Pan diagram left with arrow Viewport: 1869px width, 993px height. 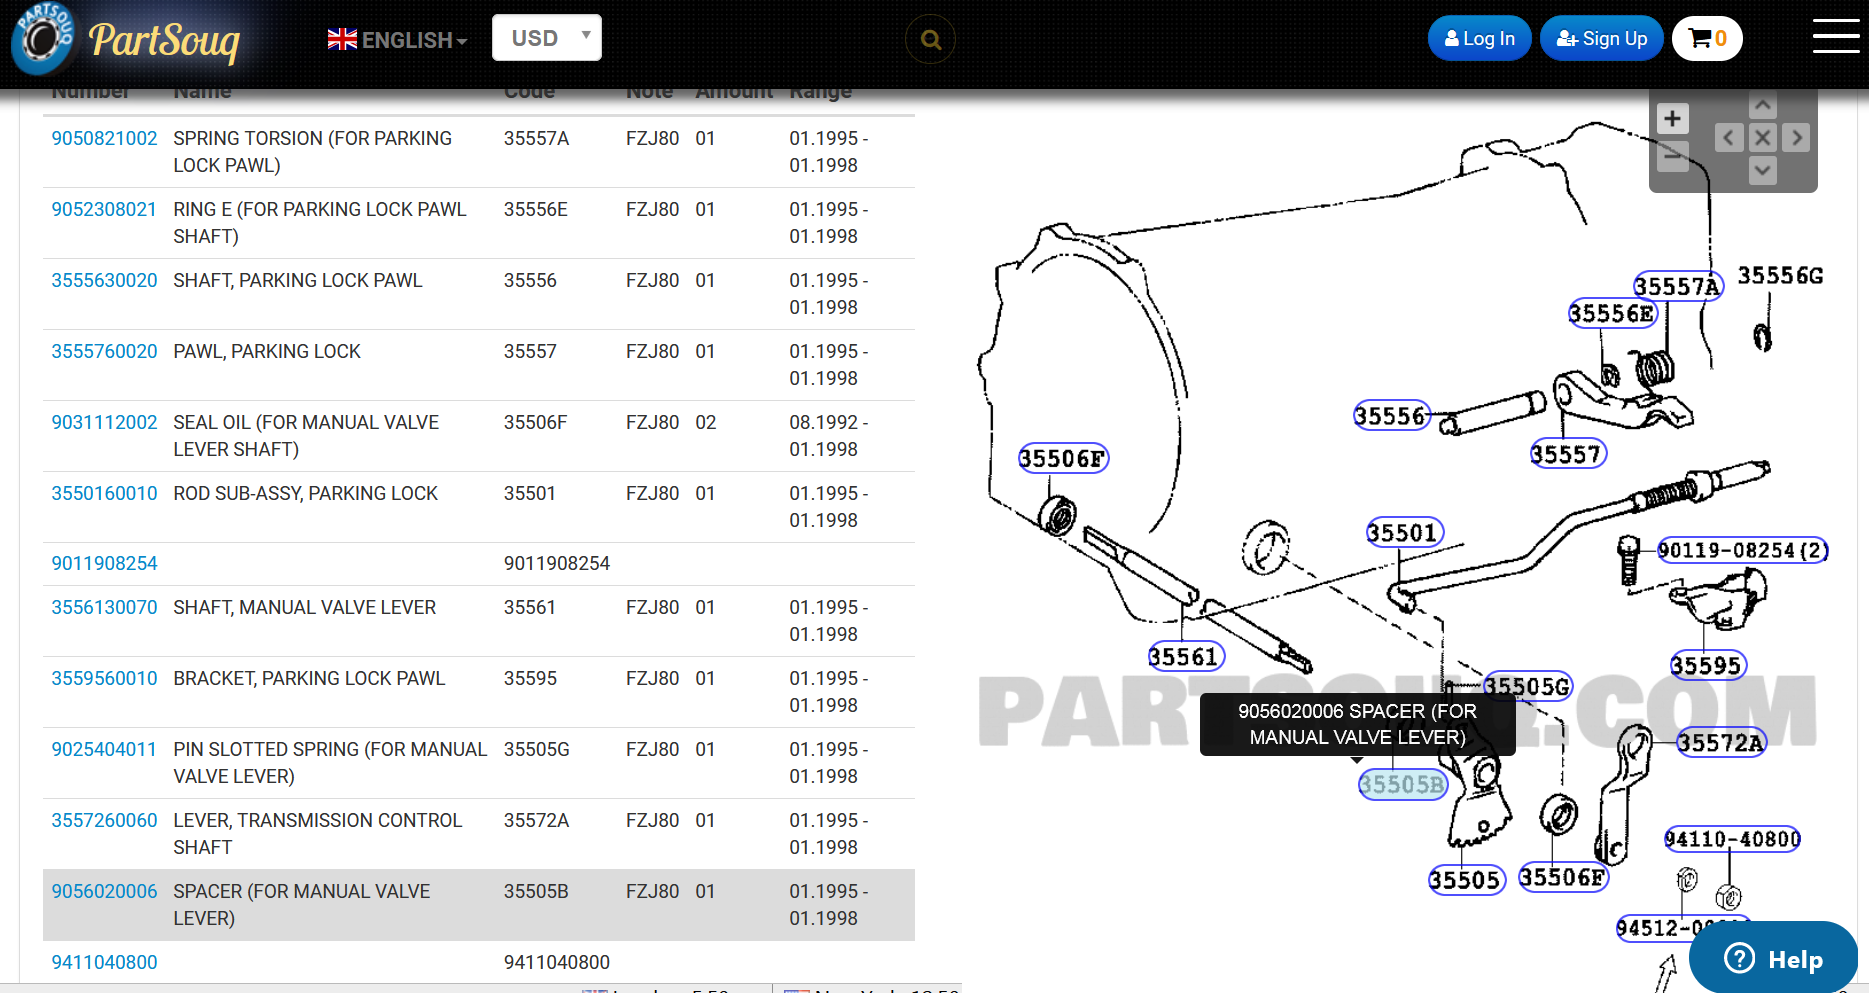point(1729,138)
